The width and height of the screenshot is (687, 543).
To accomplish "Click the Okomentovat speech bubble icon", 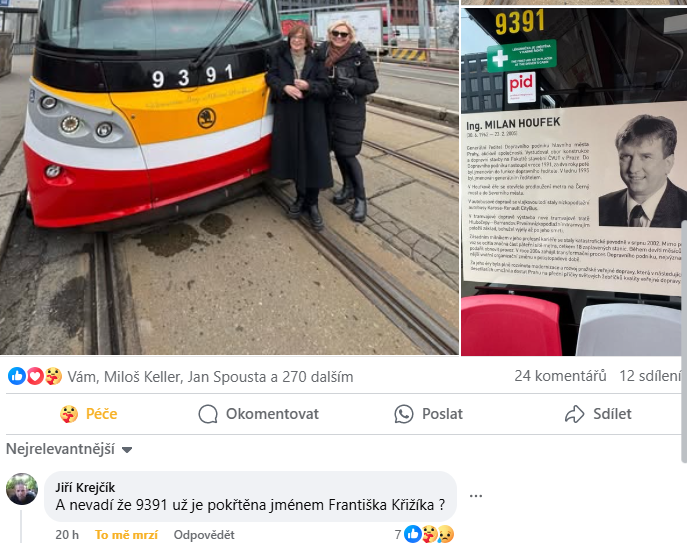I will pyautogui.click(x=208, y=414).
